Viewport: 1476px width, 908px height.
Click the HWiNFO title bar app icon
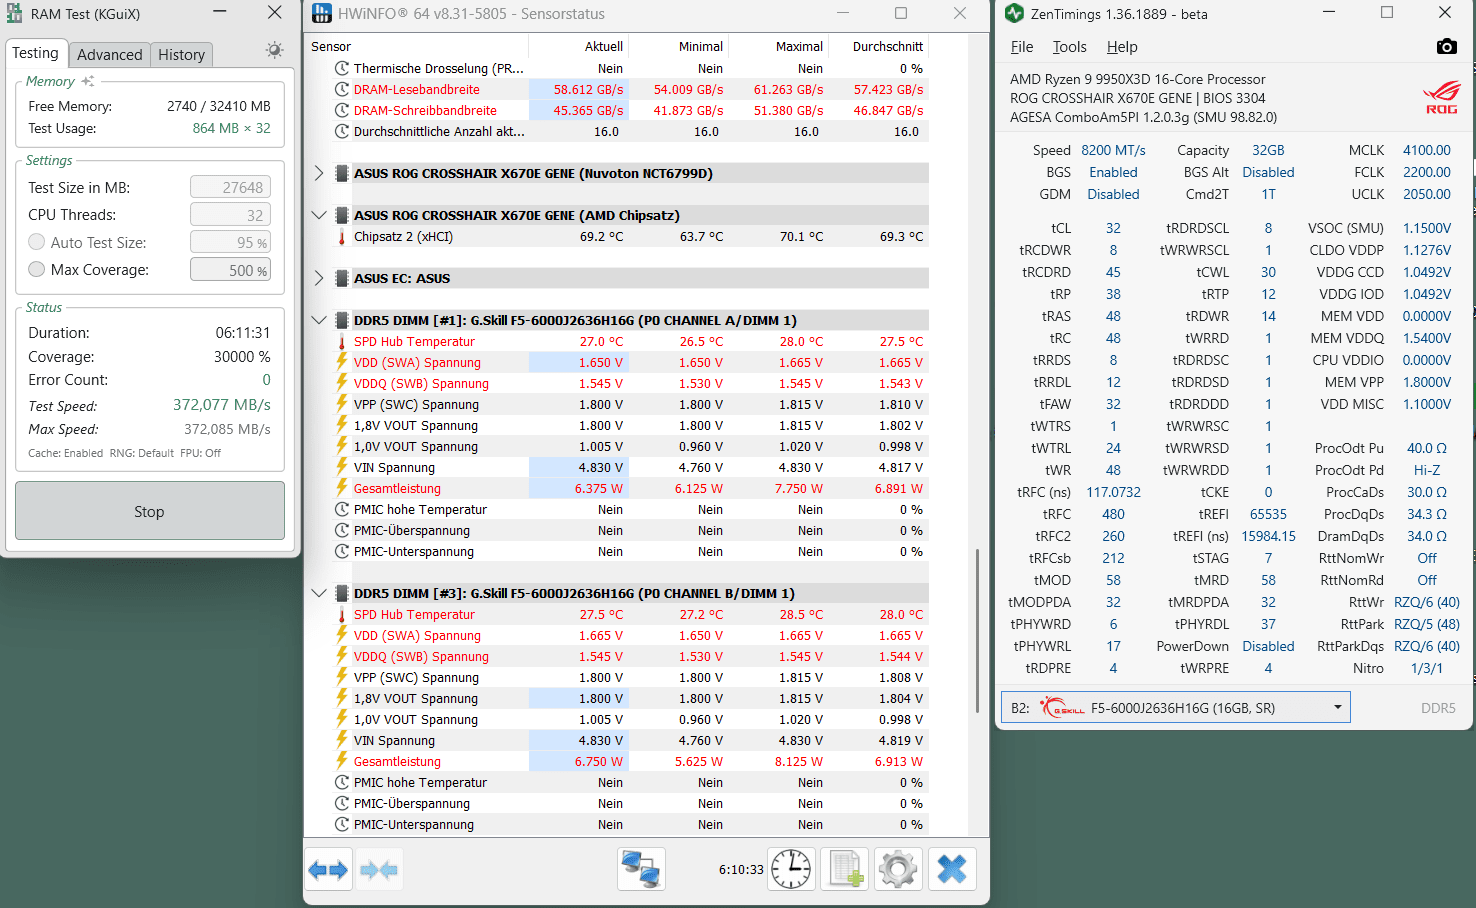pyautogui.click(x=322, y=14)
